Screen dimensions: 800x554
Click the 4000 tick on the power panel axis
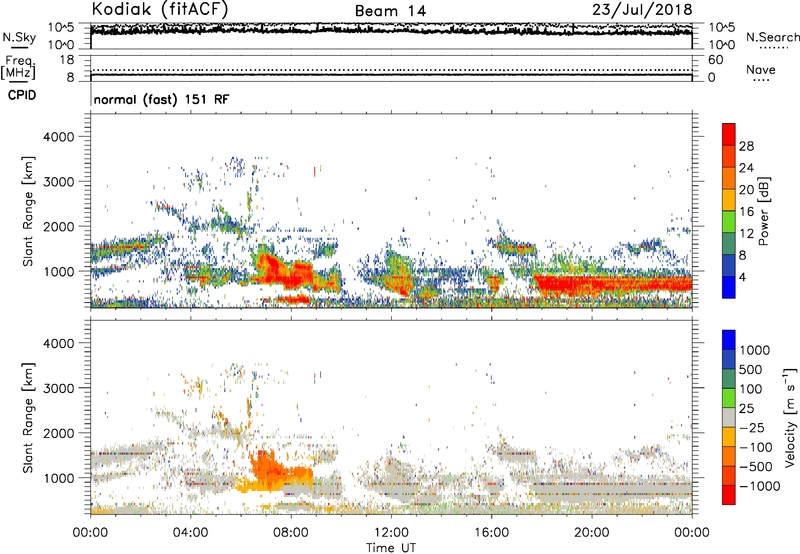click(59, 137)
